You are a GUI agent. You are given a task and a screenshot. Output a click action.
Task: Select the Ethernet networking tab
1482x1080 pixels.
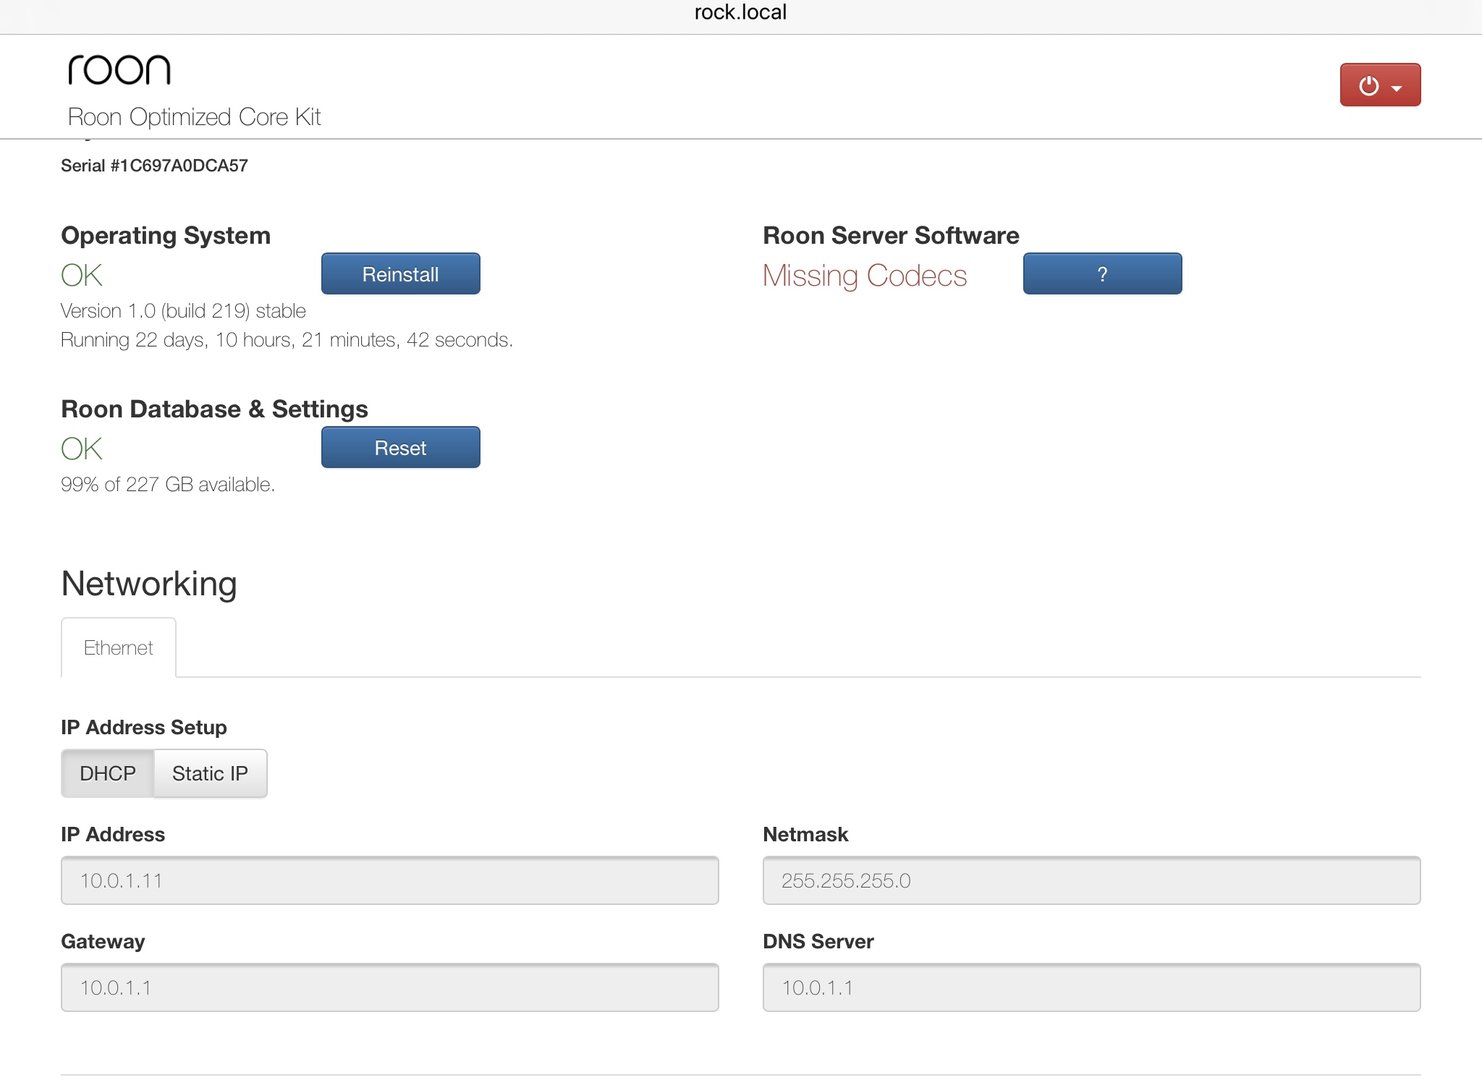coord(118,648)
